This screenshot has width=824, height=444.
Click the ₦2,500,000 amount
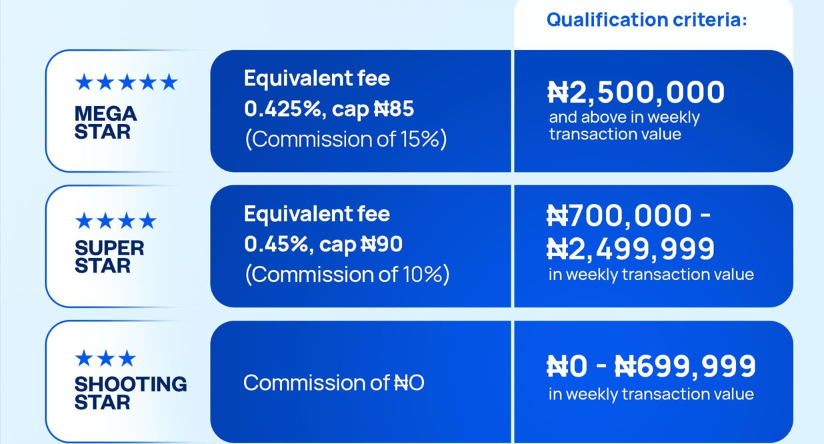click(x=636, y=92)
